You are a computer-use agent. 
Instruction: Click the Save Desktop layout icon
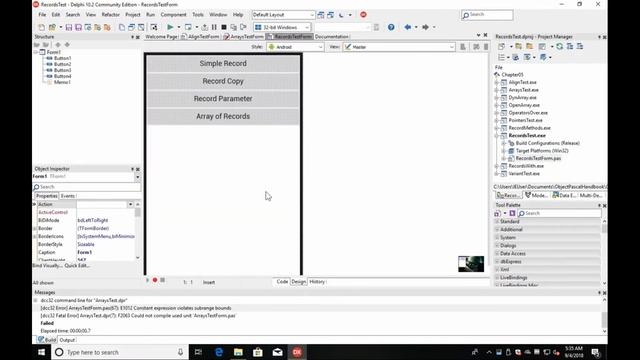pos(321,15)
